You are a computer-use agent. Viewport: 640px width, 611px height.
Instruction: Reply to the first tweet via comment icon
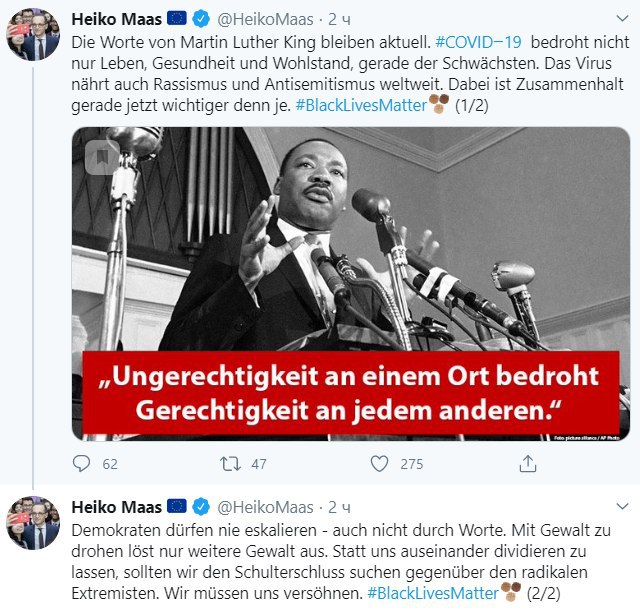(x=81, y=464)
